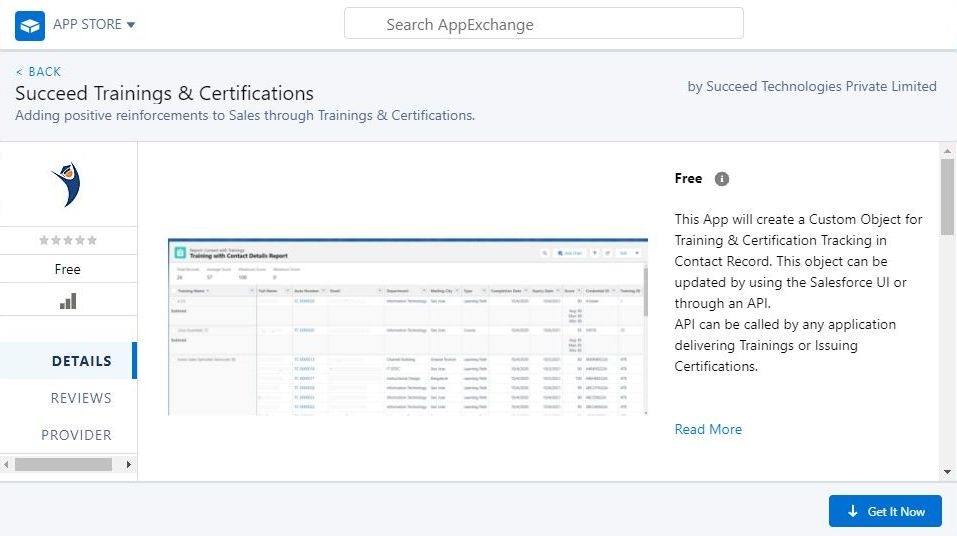
Task: Click the bar chart icon in sidebar
Action: (x=68, y=301)
